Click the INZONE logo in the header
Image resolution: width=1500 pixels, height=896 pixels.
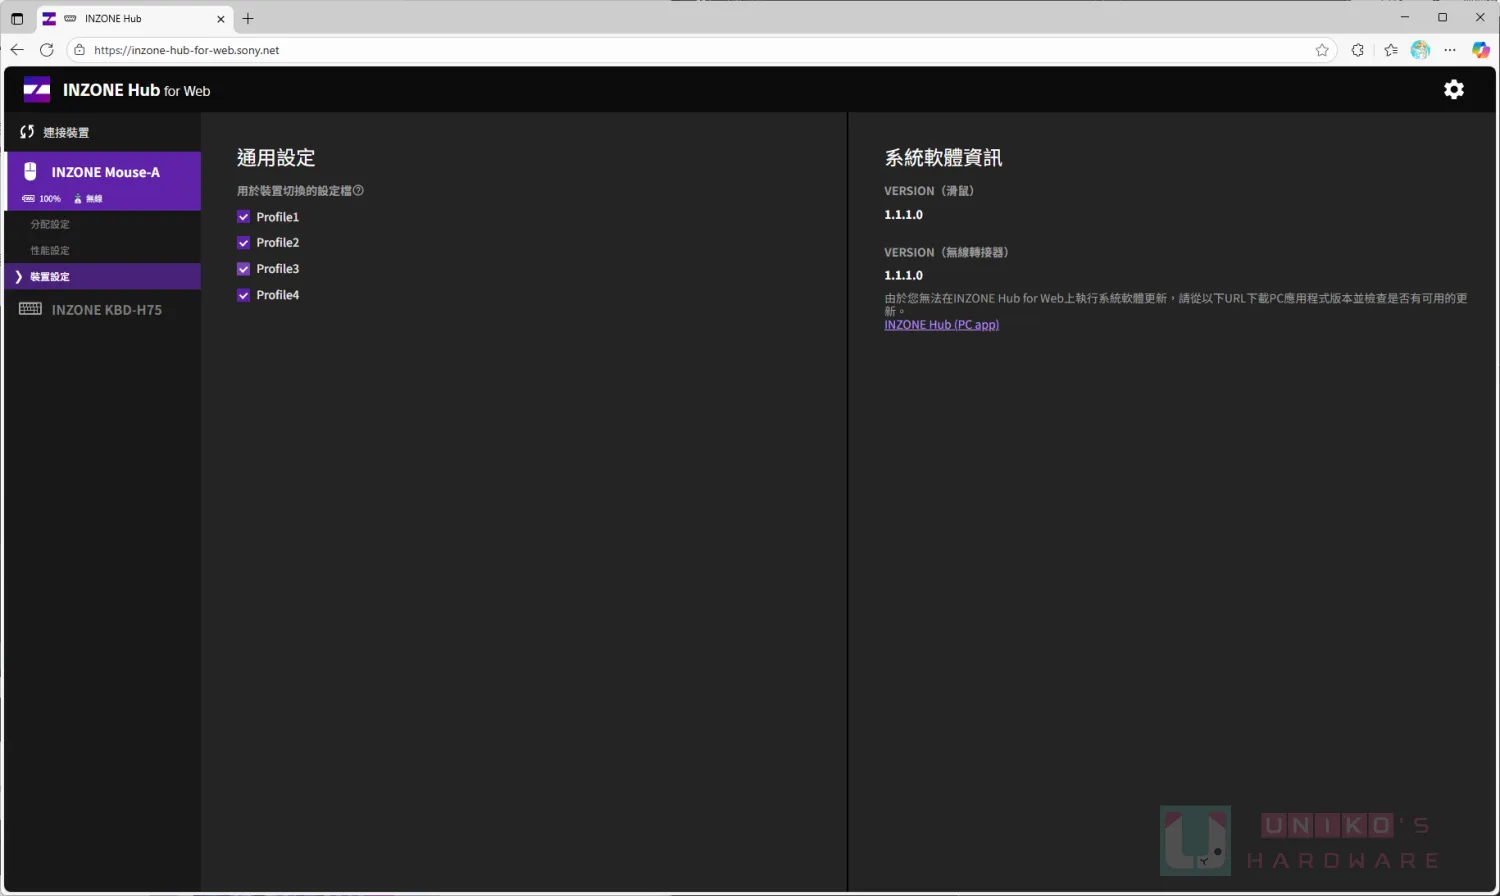pos(37,90)
